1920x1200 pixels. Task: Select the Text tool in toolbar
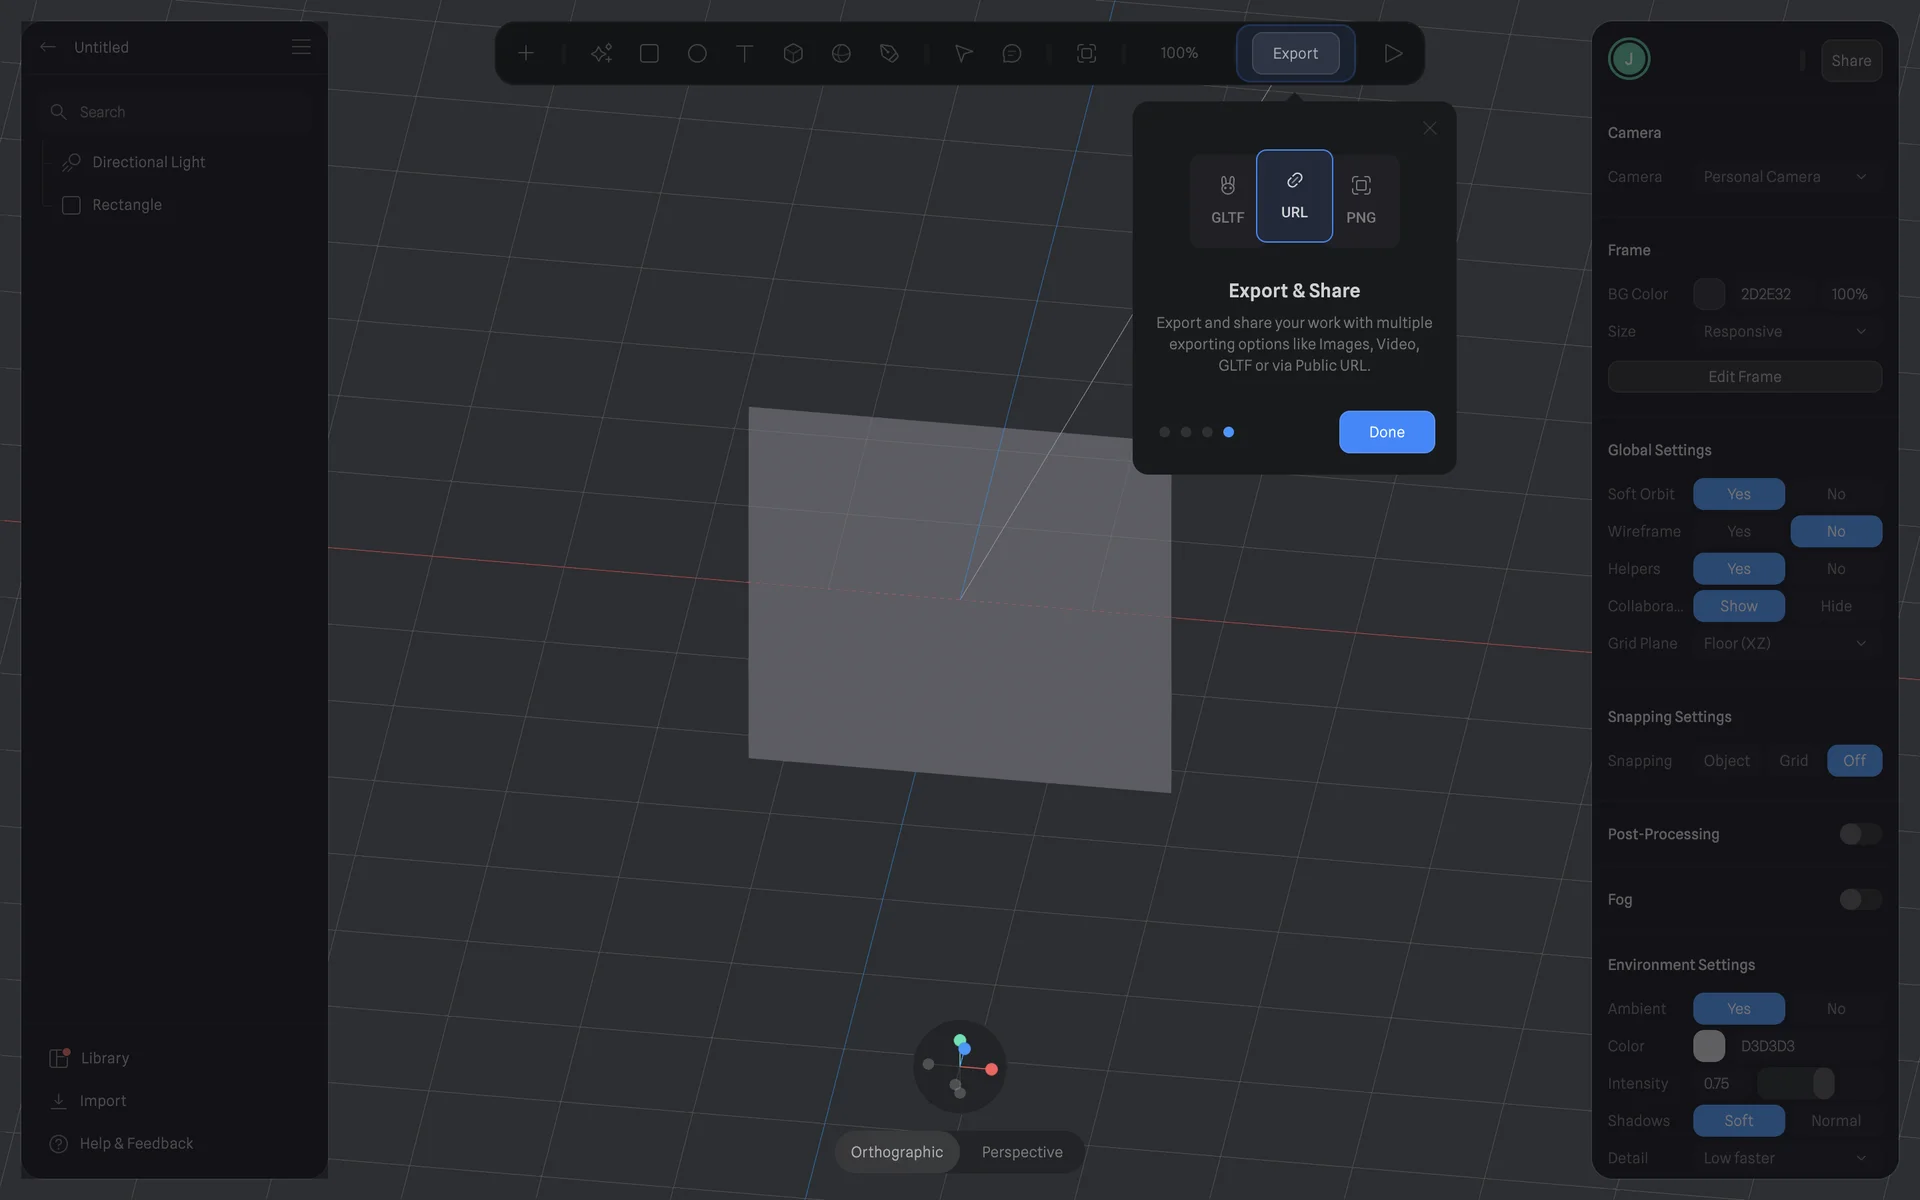point(744,53)
